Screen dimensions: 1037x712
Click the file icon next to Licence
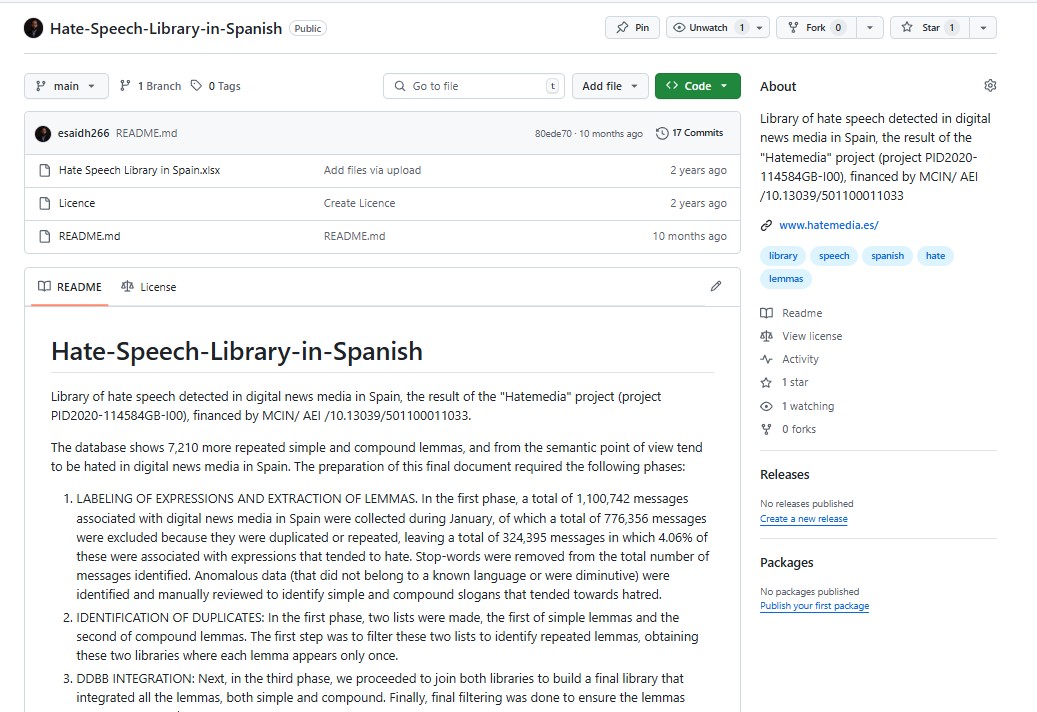point(45,204)
